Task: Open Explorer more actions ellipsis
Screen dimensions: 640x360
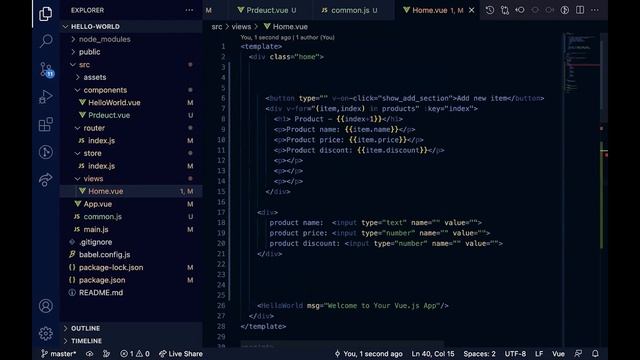Action: (x=189, y=10)
